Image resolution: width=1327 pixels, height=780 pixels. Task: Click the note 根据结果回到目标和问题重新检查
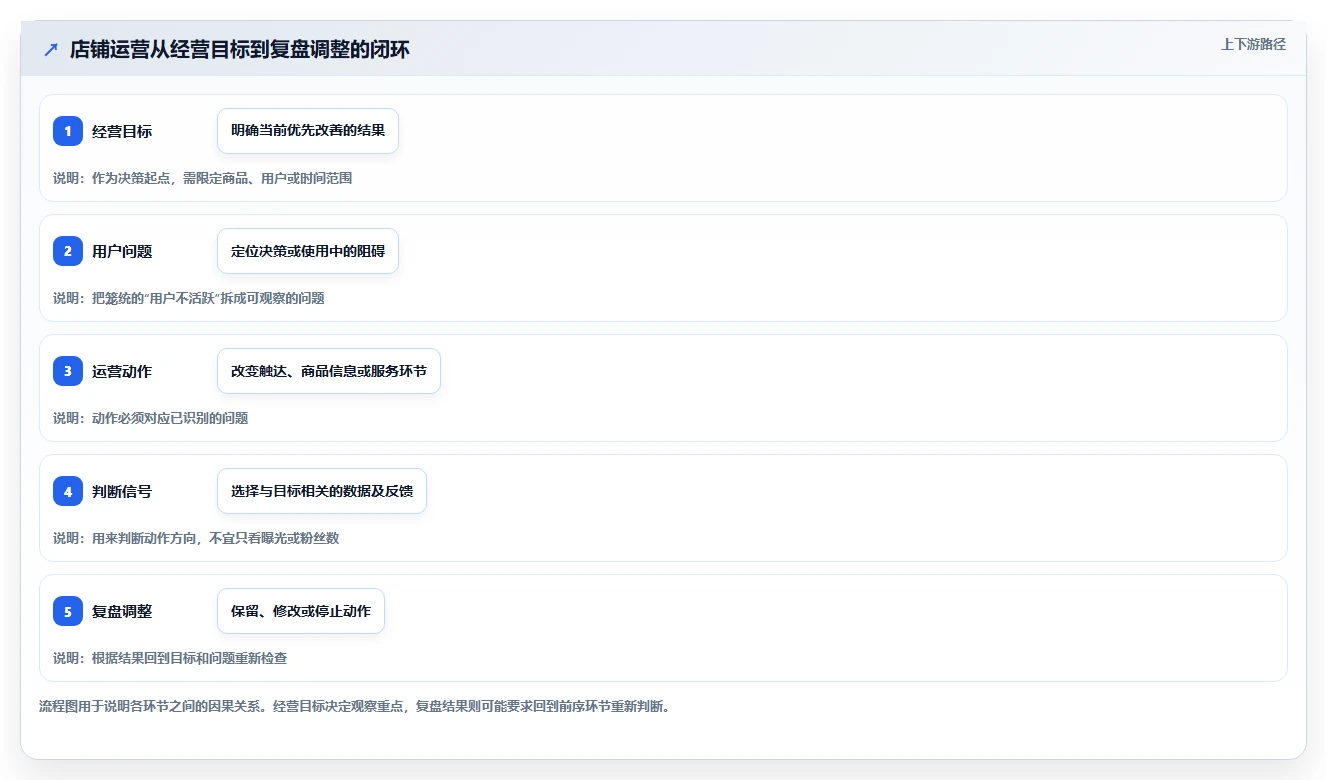[x=171, y=658]
